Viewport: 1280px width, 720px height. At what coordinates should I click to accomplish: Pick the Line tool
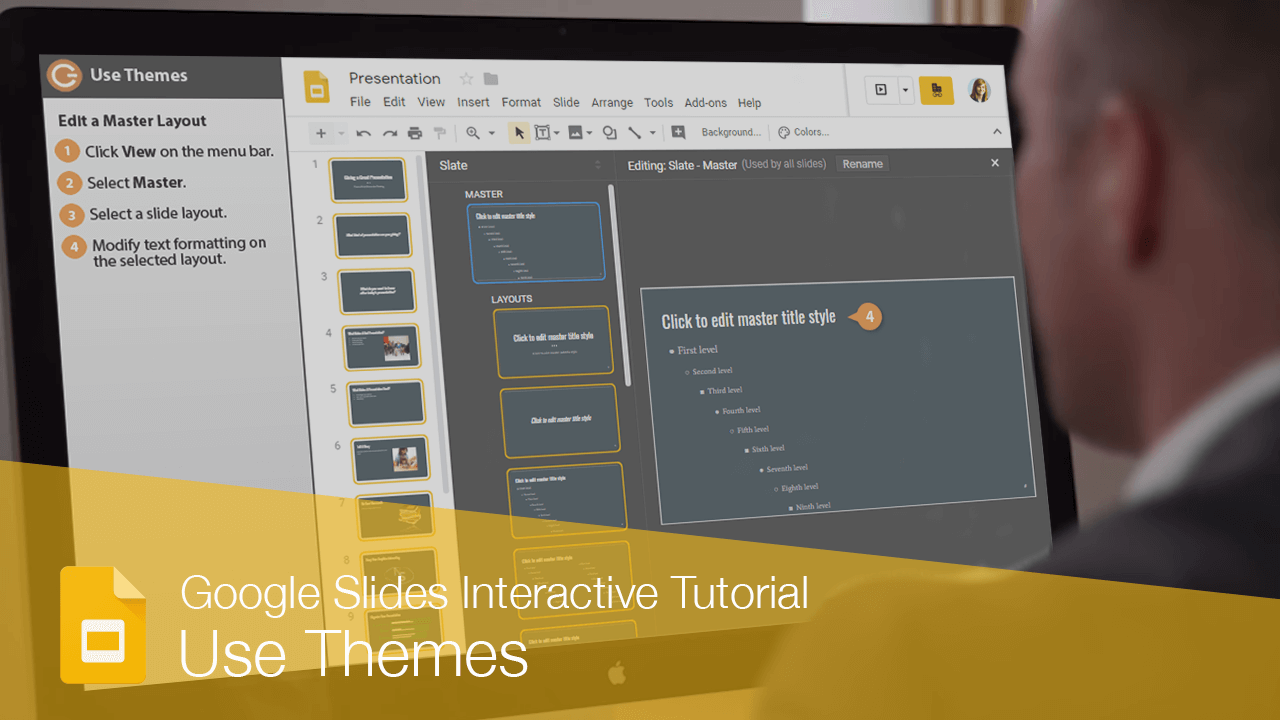(636, 133)
